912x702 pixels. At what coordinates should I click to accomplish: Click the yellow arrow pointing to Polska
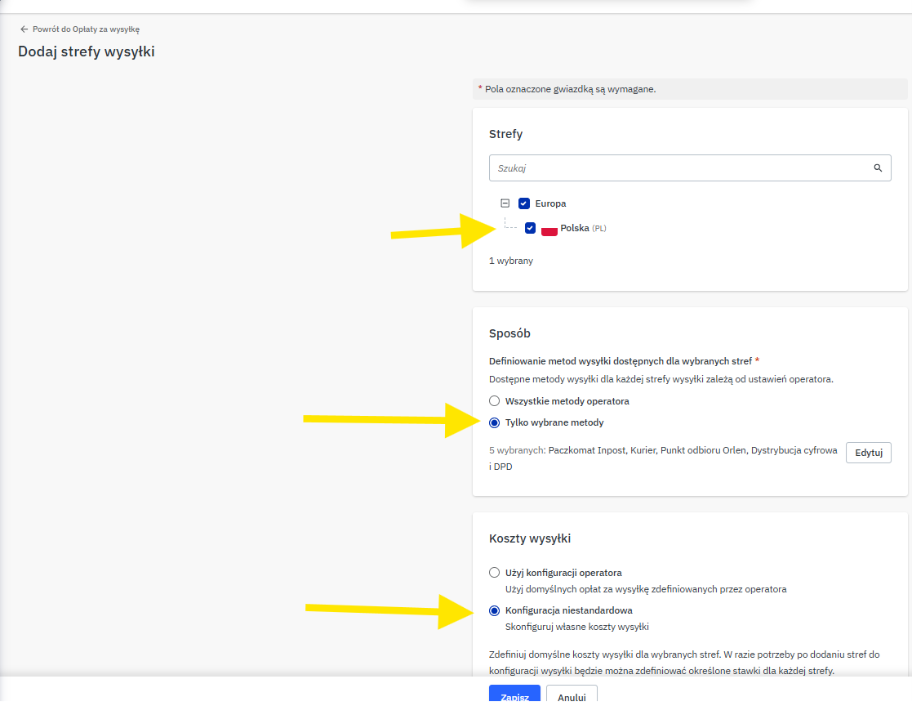pos(440,231)
